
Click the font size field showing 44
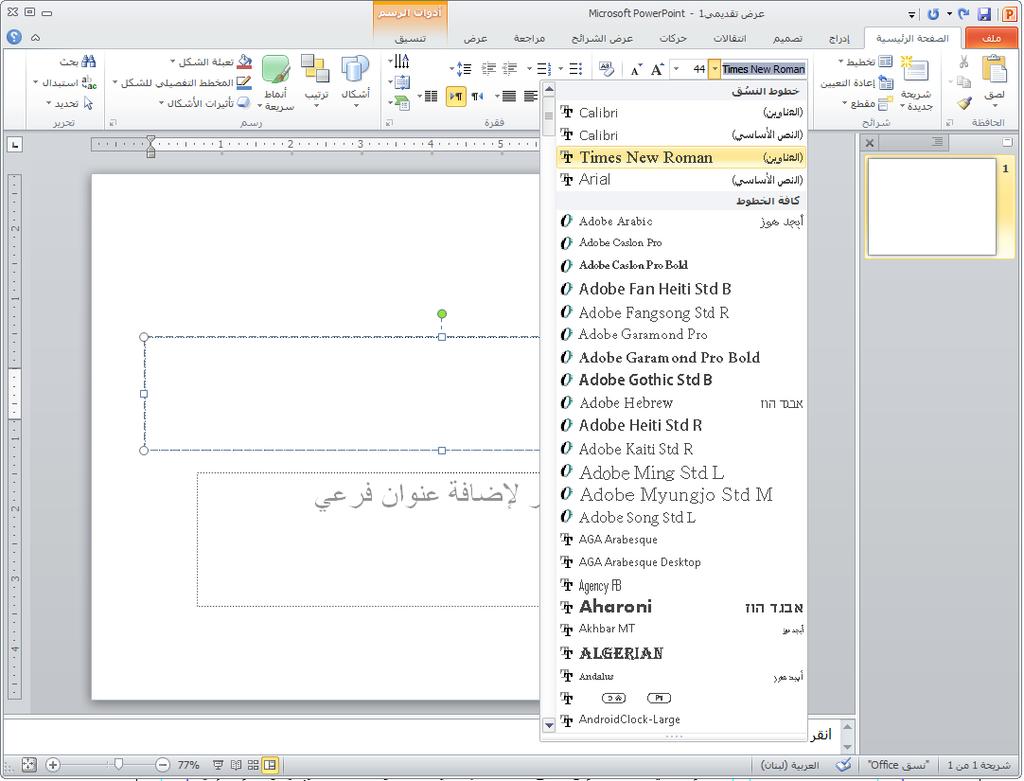[697, 69]
